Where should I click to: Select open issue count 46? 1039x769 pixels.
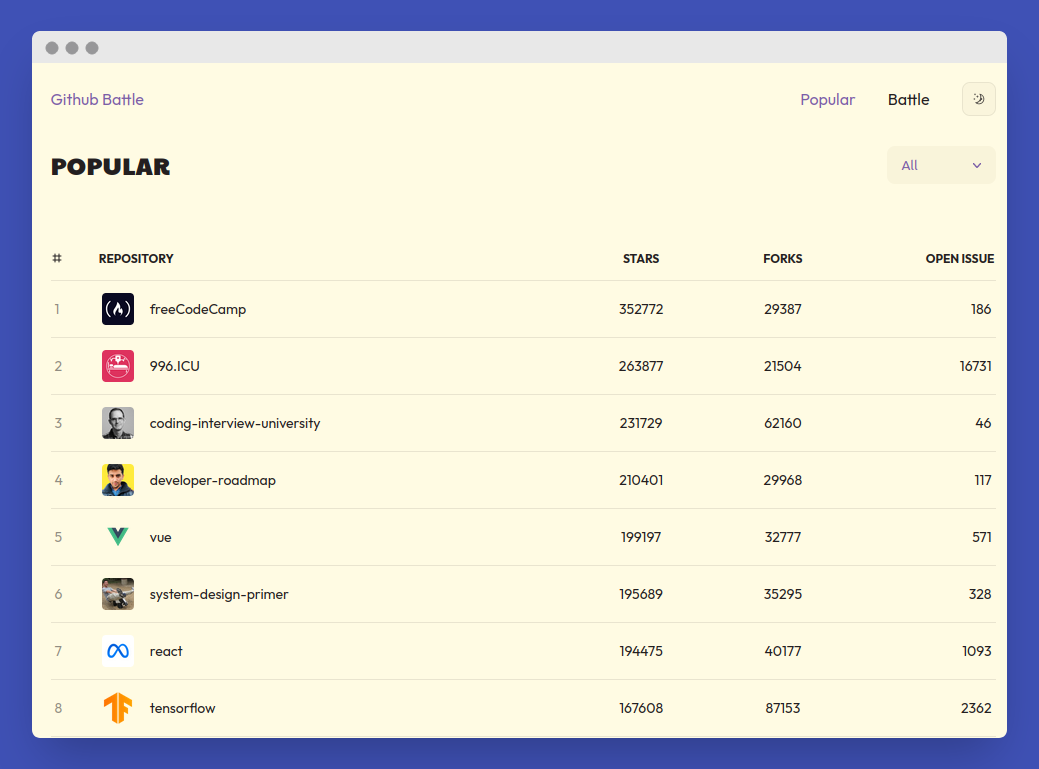tap(983, 423)
